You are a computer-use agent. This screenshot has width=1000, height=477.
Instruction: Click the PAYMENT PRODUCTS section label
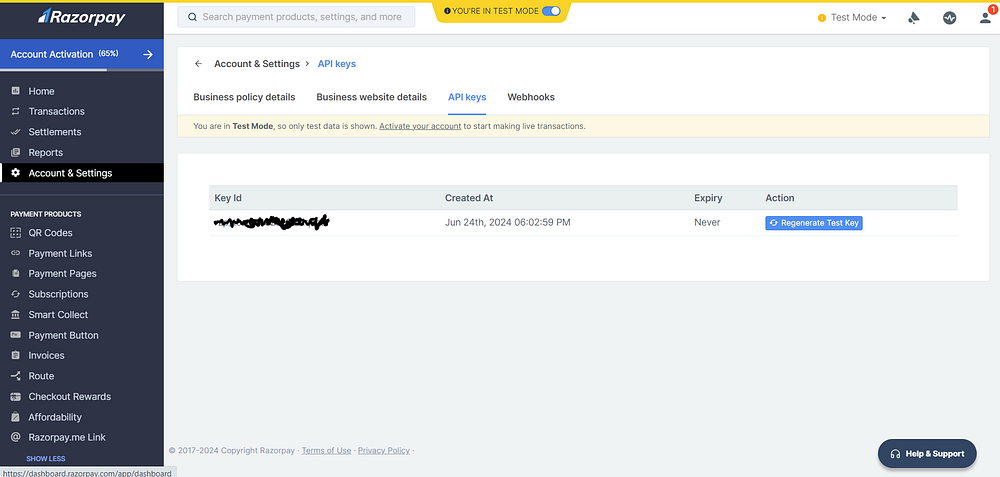tap(46, 214)
